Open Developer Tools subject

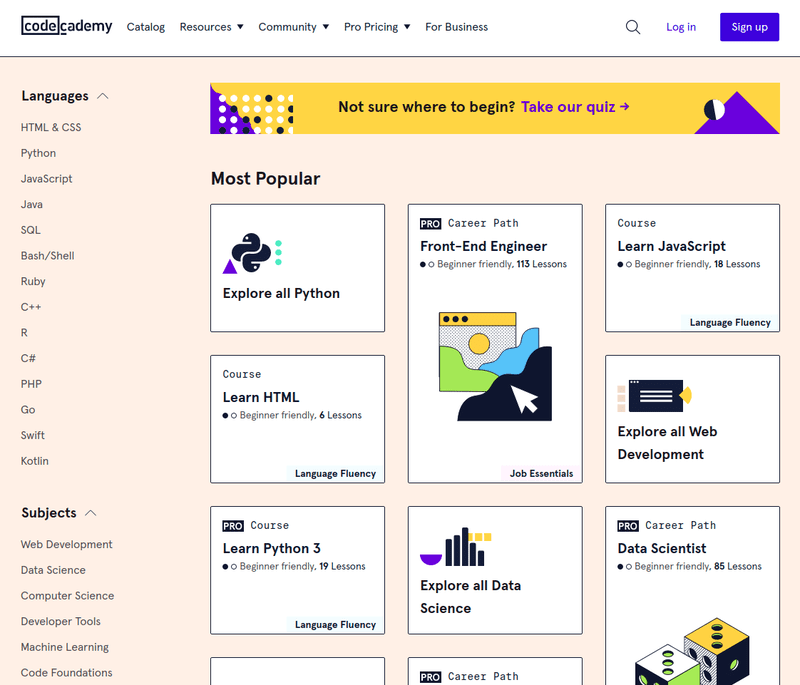(x=61, y=621)
